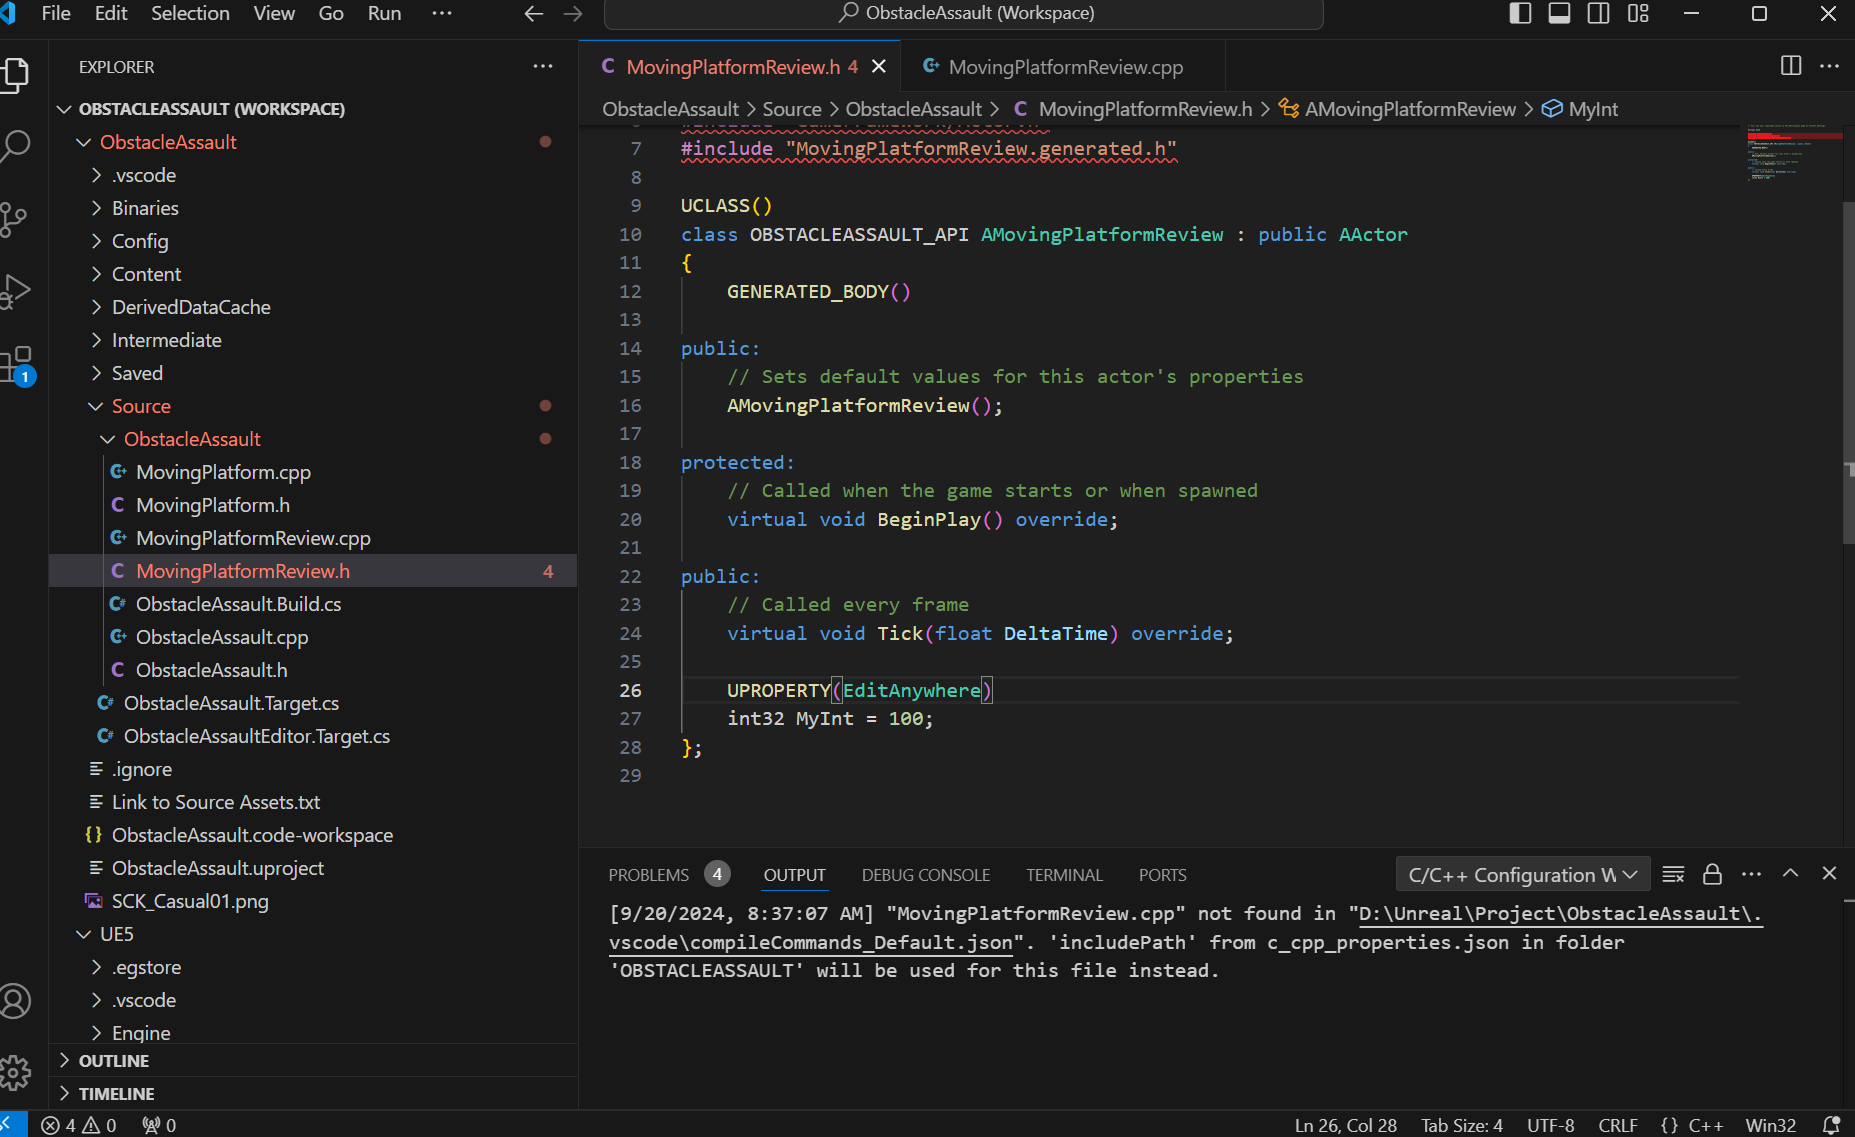Close the MovingPlatformReview.h tab

(x=879, y=66)
